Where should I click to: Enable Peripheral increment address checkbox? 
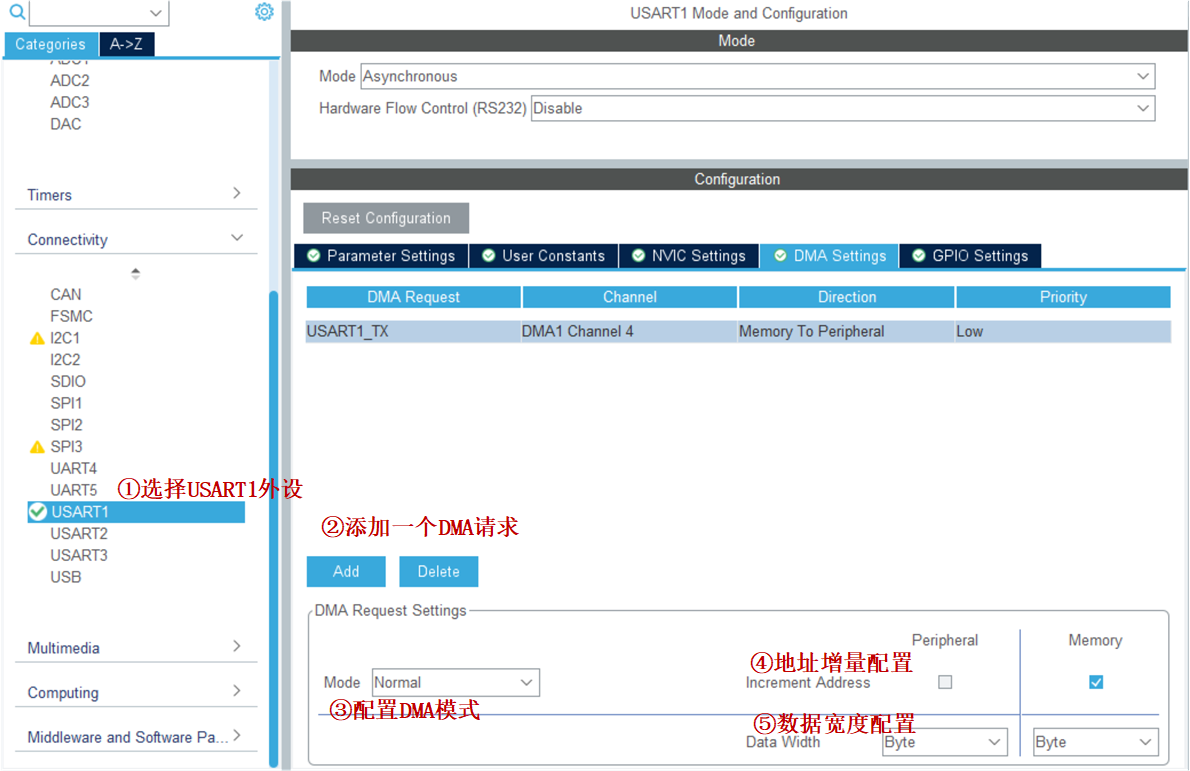tap(945, 682)
